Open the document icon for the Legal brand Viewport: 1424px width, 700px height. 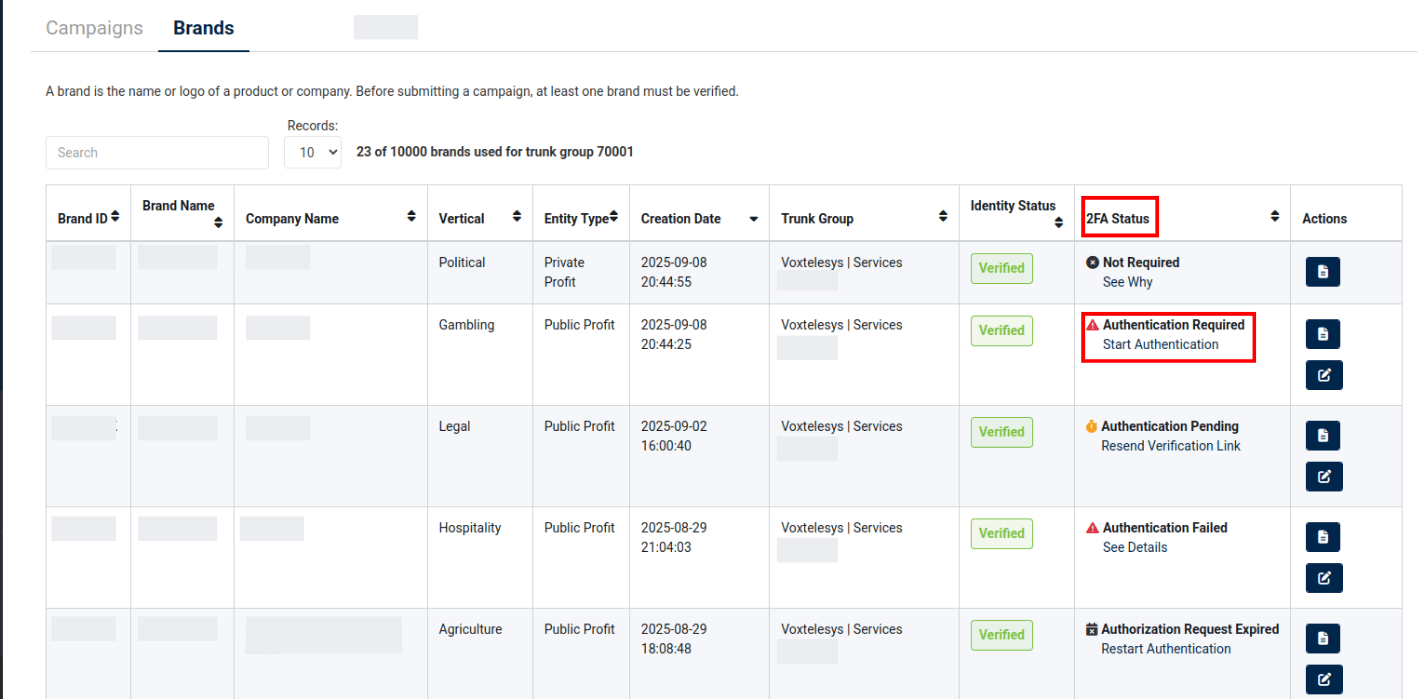[1323, 435]
